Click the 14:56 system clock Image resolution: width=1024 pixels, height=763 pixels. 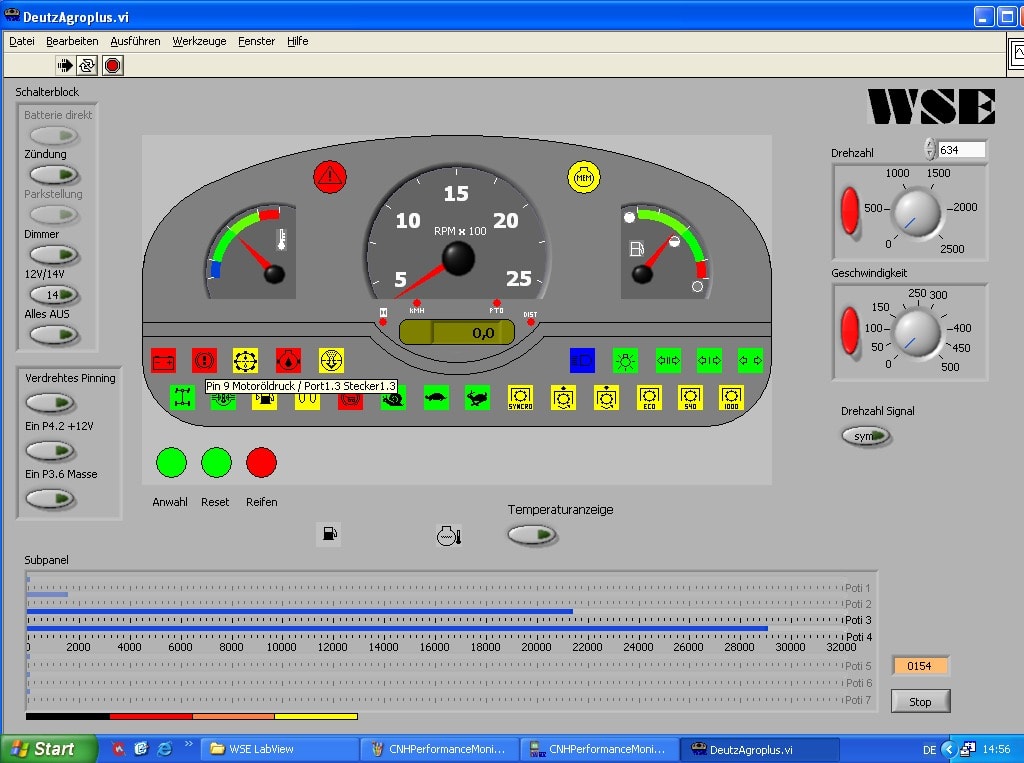coord(996,749)
